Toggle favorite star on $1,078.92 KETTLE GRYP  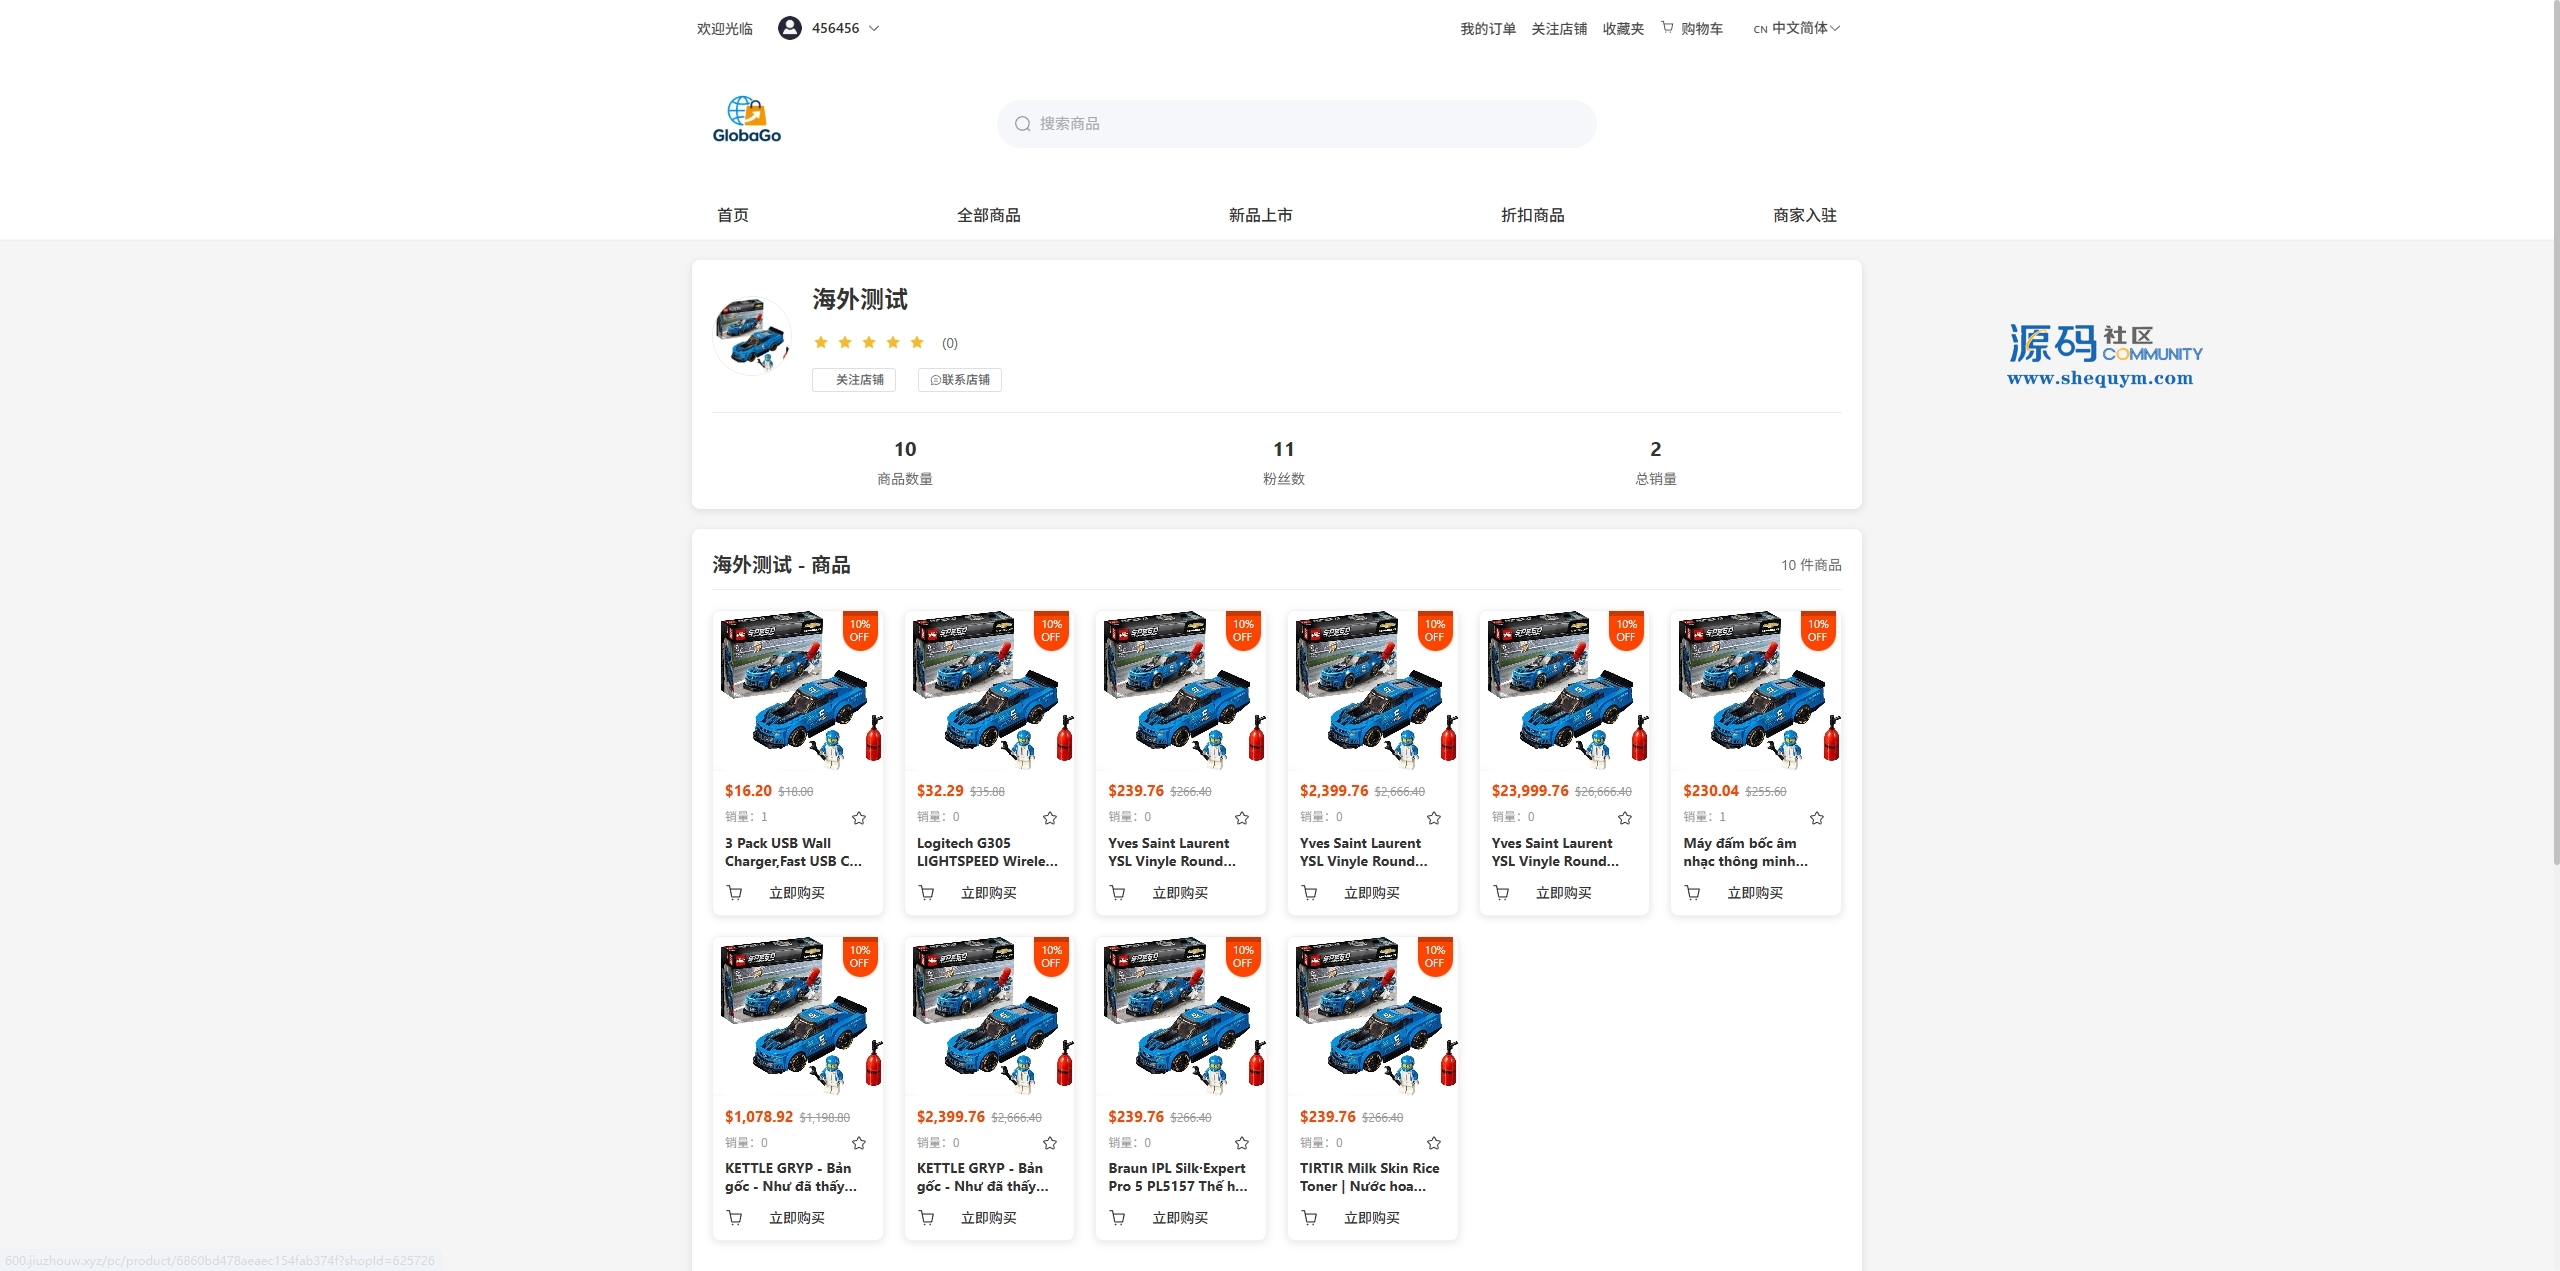tap(859, 1143)
